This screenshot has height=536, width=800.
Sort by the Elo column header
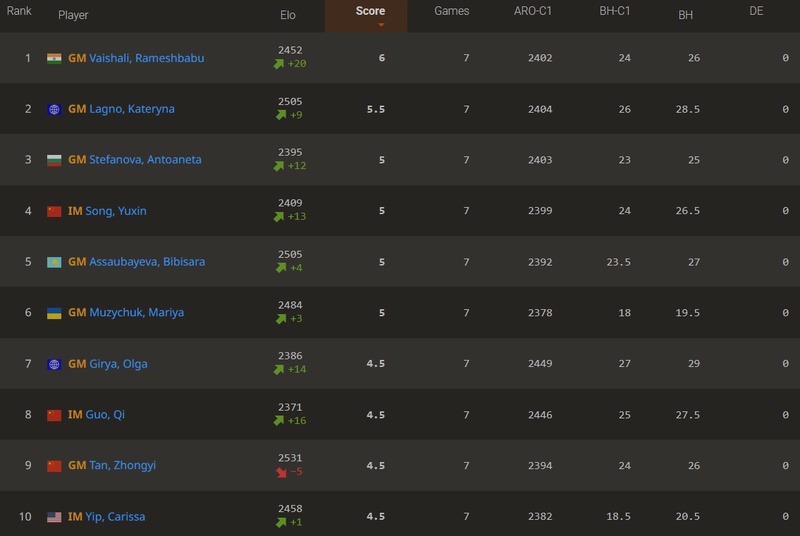click(x=288, y=15)
